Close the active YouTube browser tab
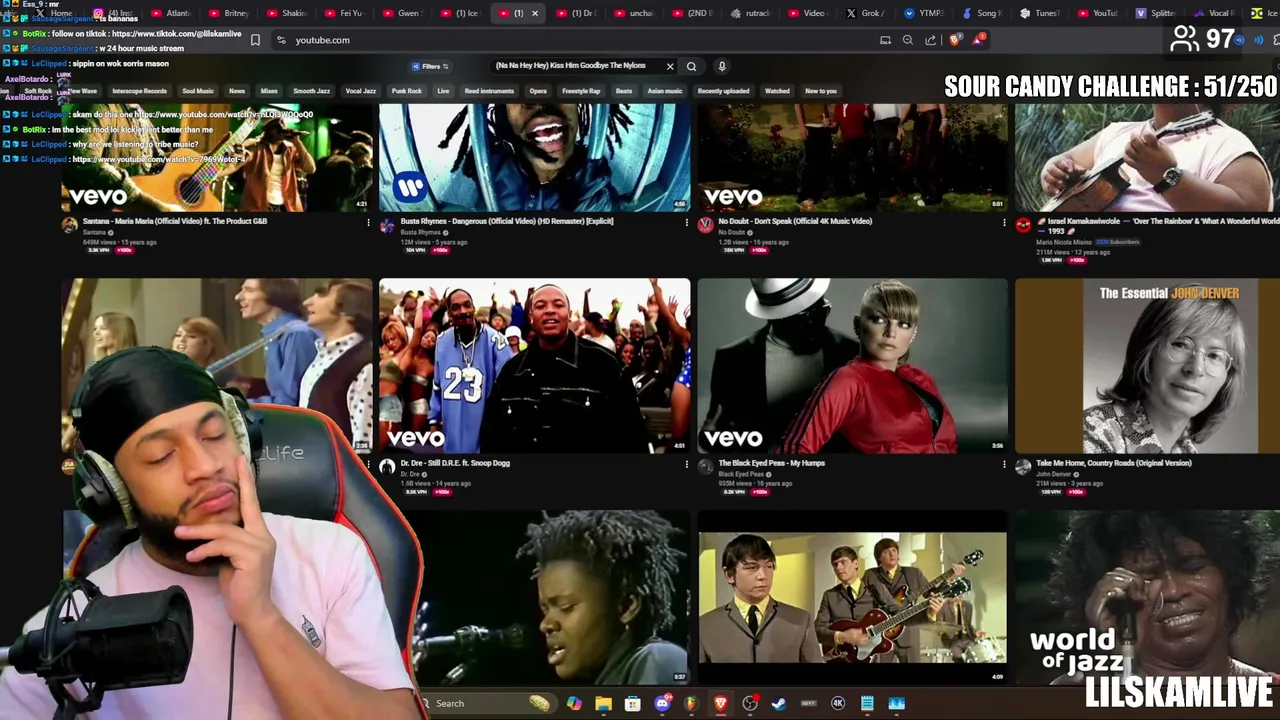Screen dimensions: 1280x720 pos(535,13)
